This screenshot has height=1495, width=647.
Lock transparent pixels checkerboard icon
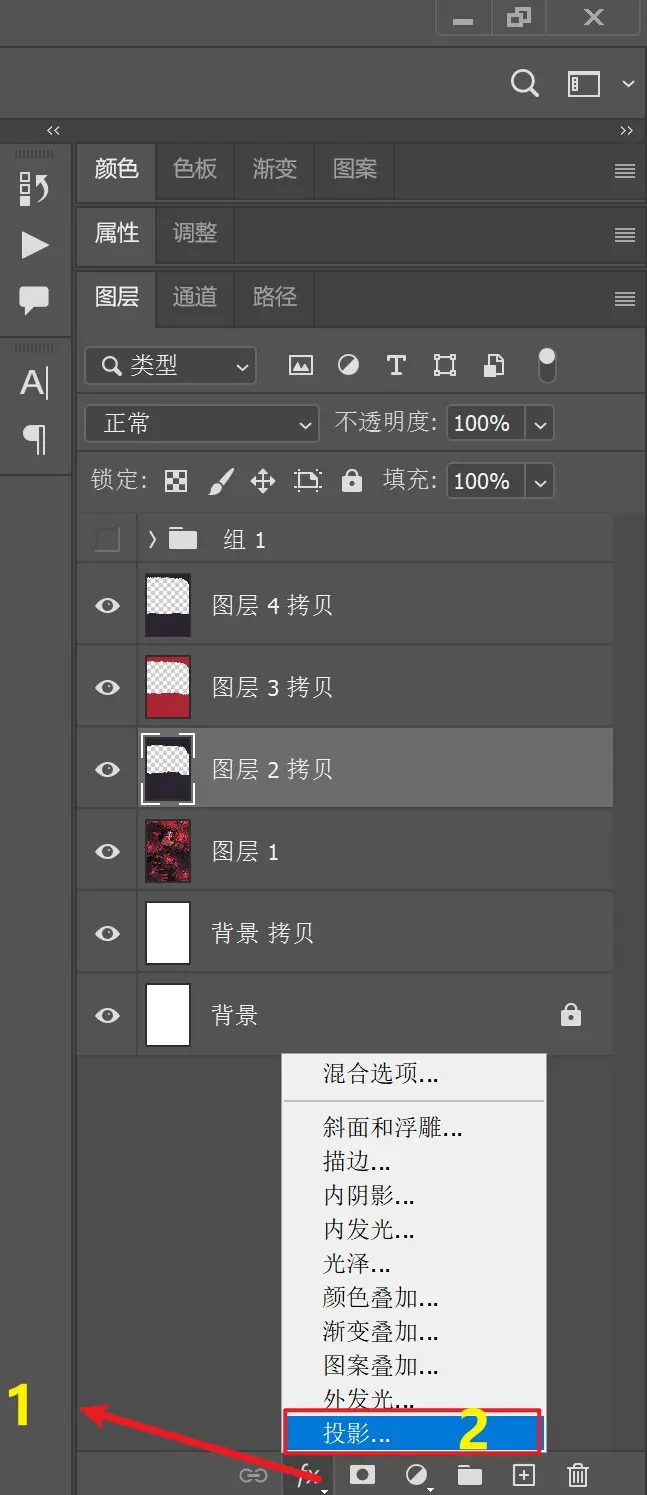[176, 481]
